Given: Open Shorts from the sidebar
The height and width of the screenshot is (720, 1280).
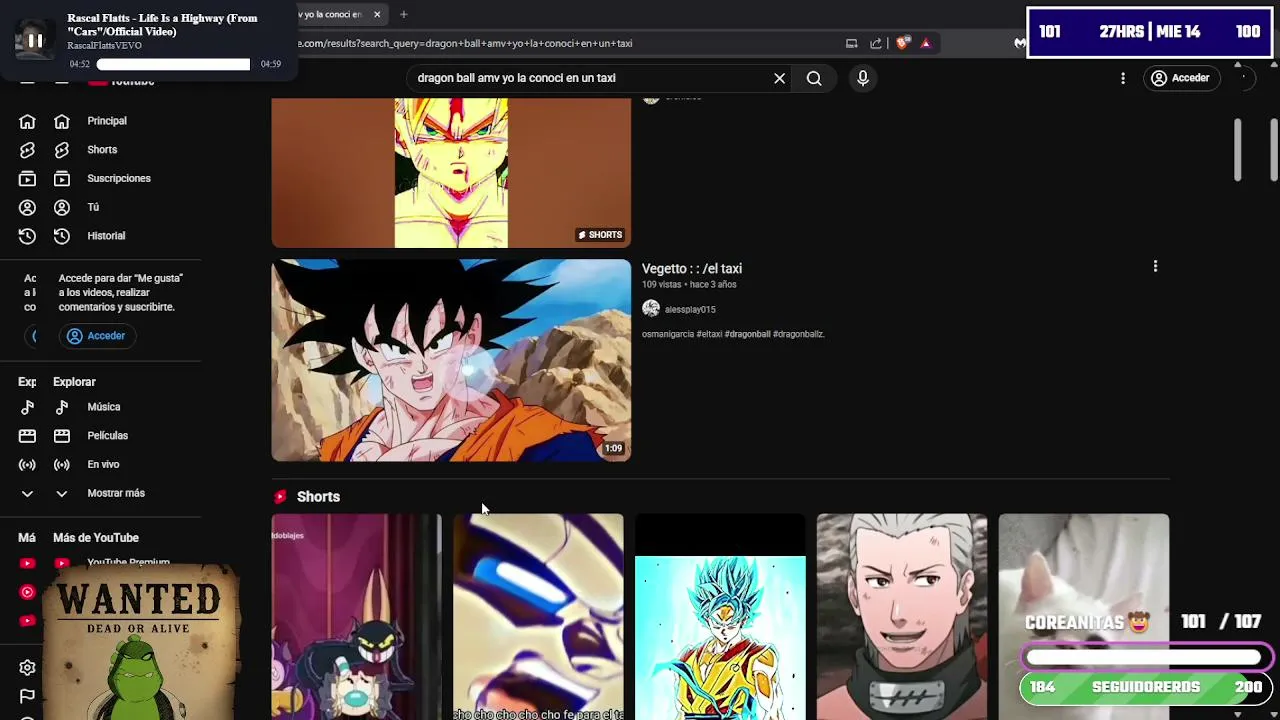Looking at the screenshot, I should pos(102,150).
